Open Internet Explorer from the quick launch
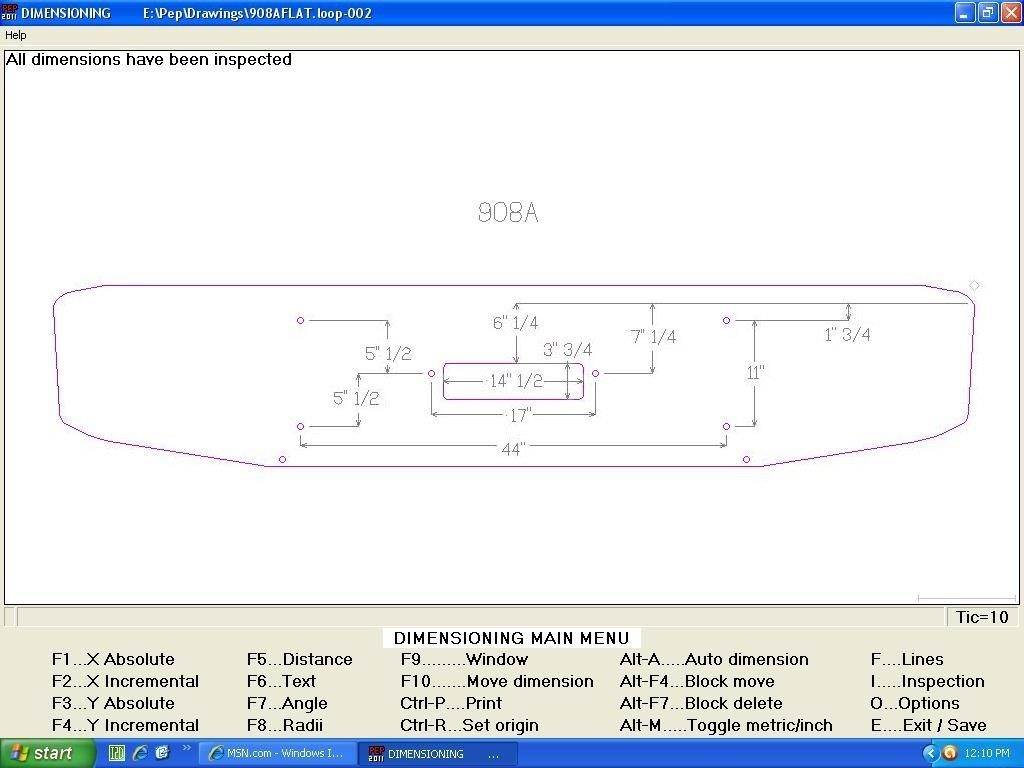This screenshot has width=1024, height=768. pyautogui.click(x=140, y=753)
